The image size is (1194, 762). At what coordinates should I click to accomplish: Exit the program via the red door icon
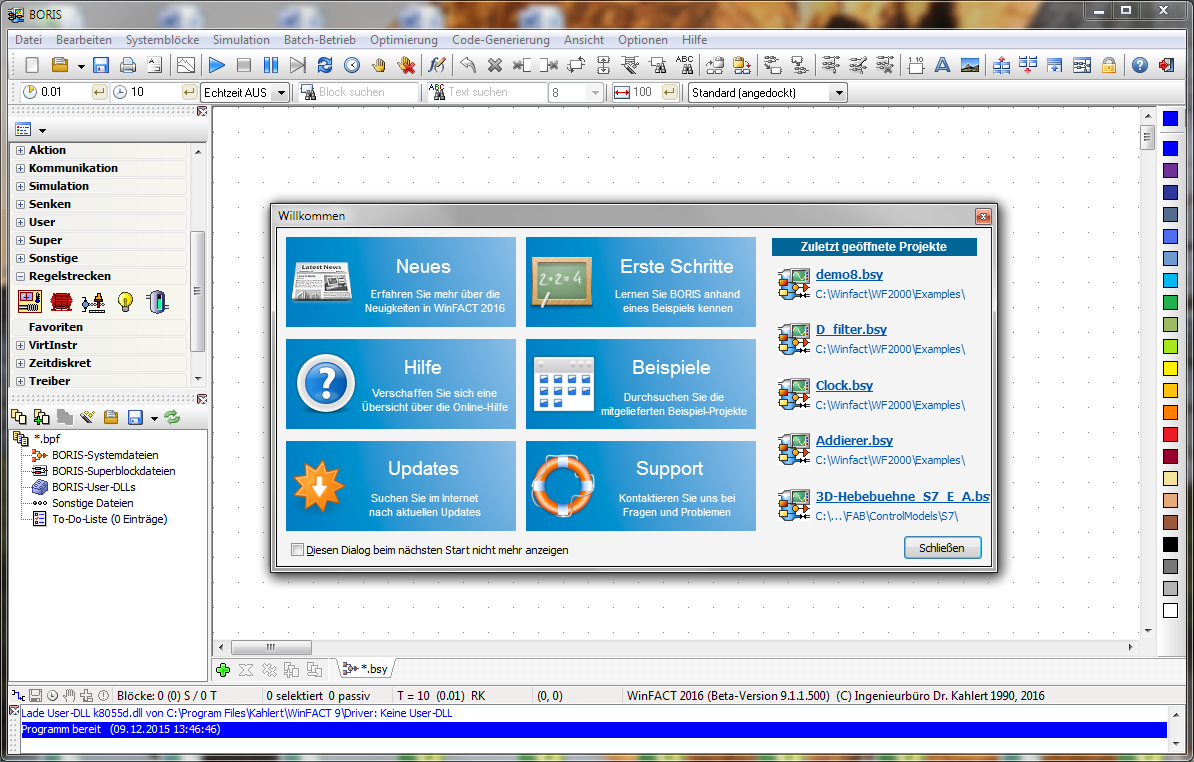coord(1166,65)
